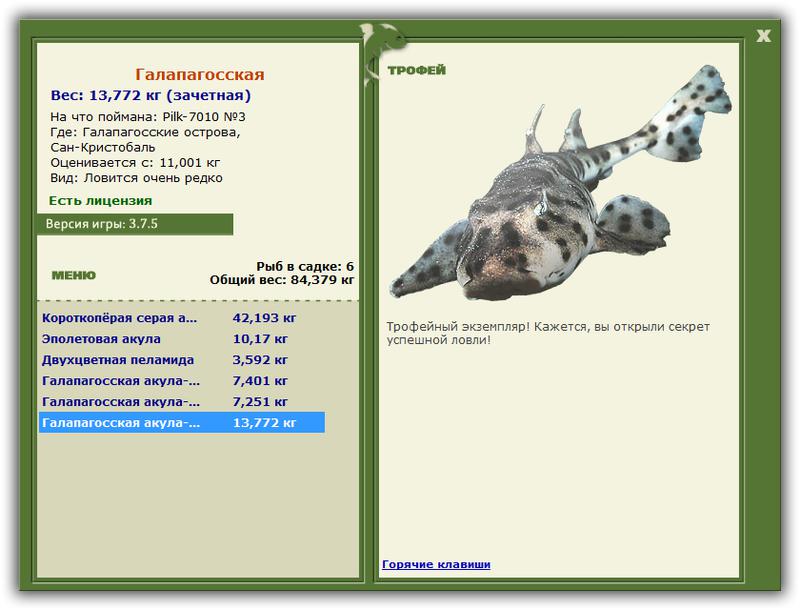
Task: Click the 3,592 кг weight value
Action: tap(260, 360)
